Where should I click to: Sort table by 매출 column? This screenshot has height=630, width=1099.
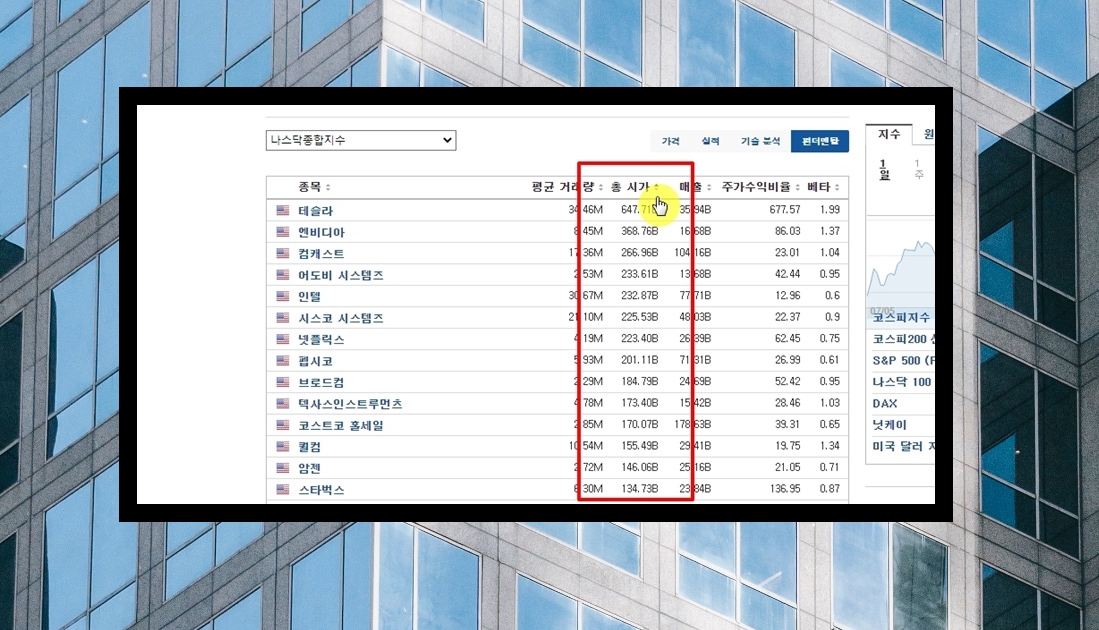(x=691, y=187)
